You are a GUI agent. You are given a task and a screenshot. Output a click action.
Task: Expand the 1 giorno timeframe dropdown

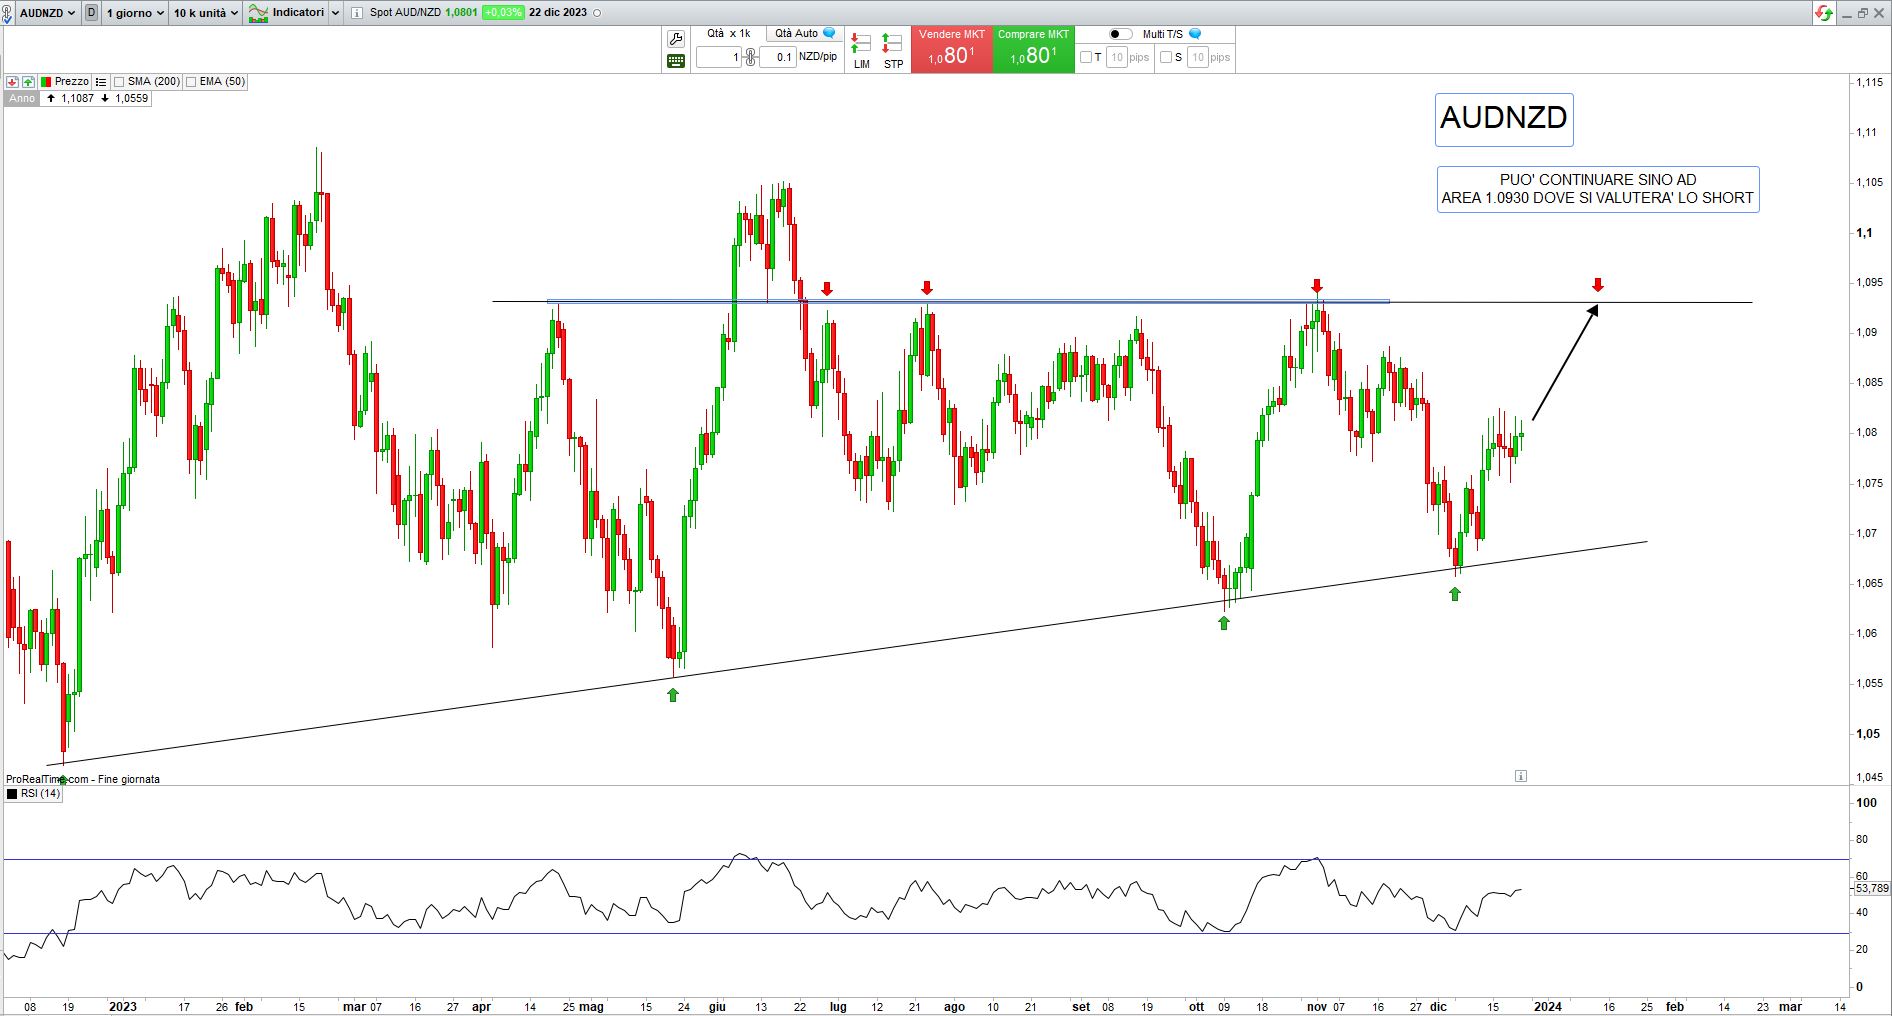click(135, 13)
